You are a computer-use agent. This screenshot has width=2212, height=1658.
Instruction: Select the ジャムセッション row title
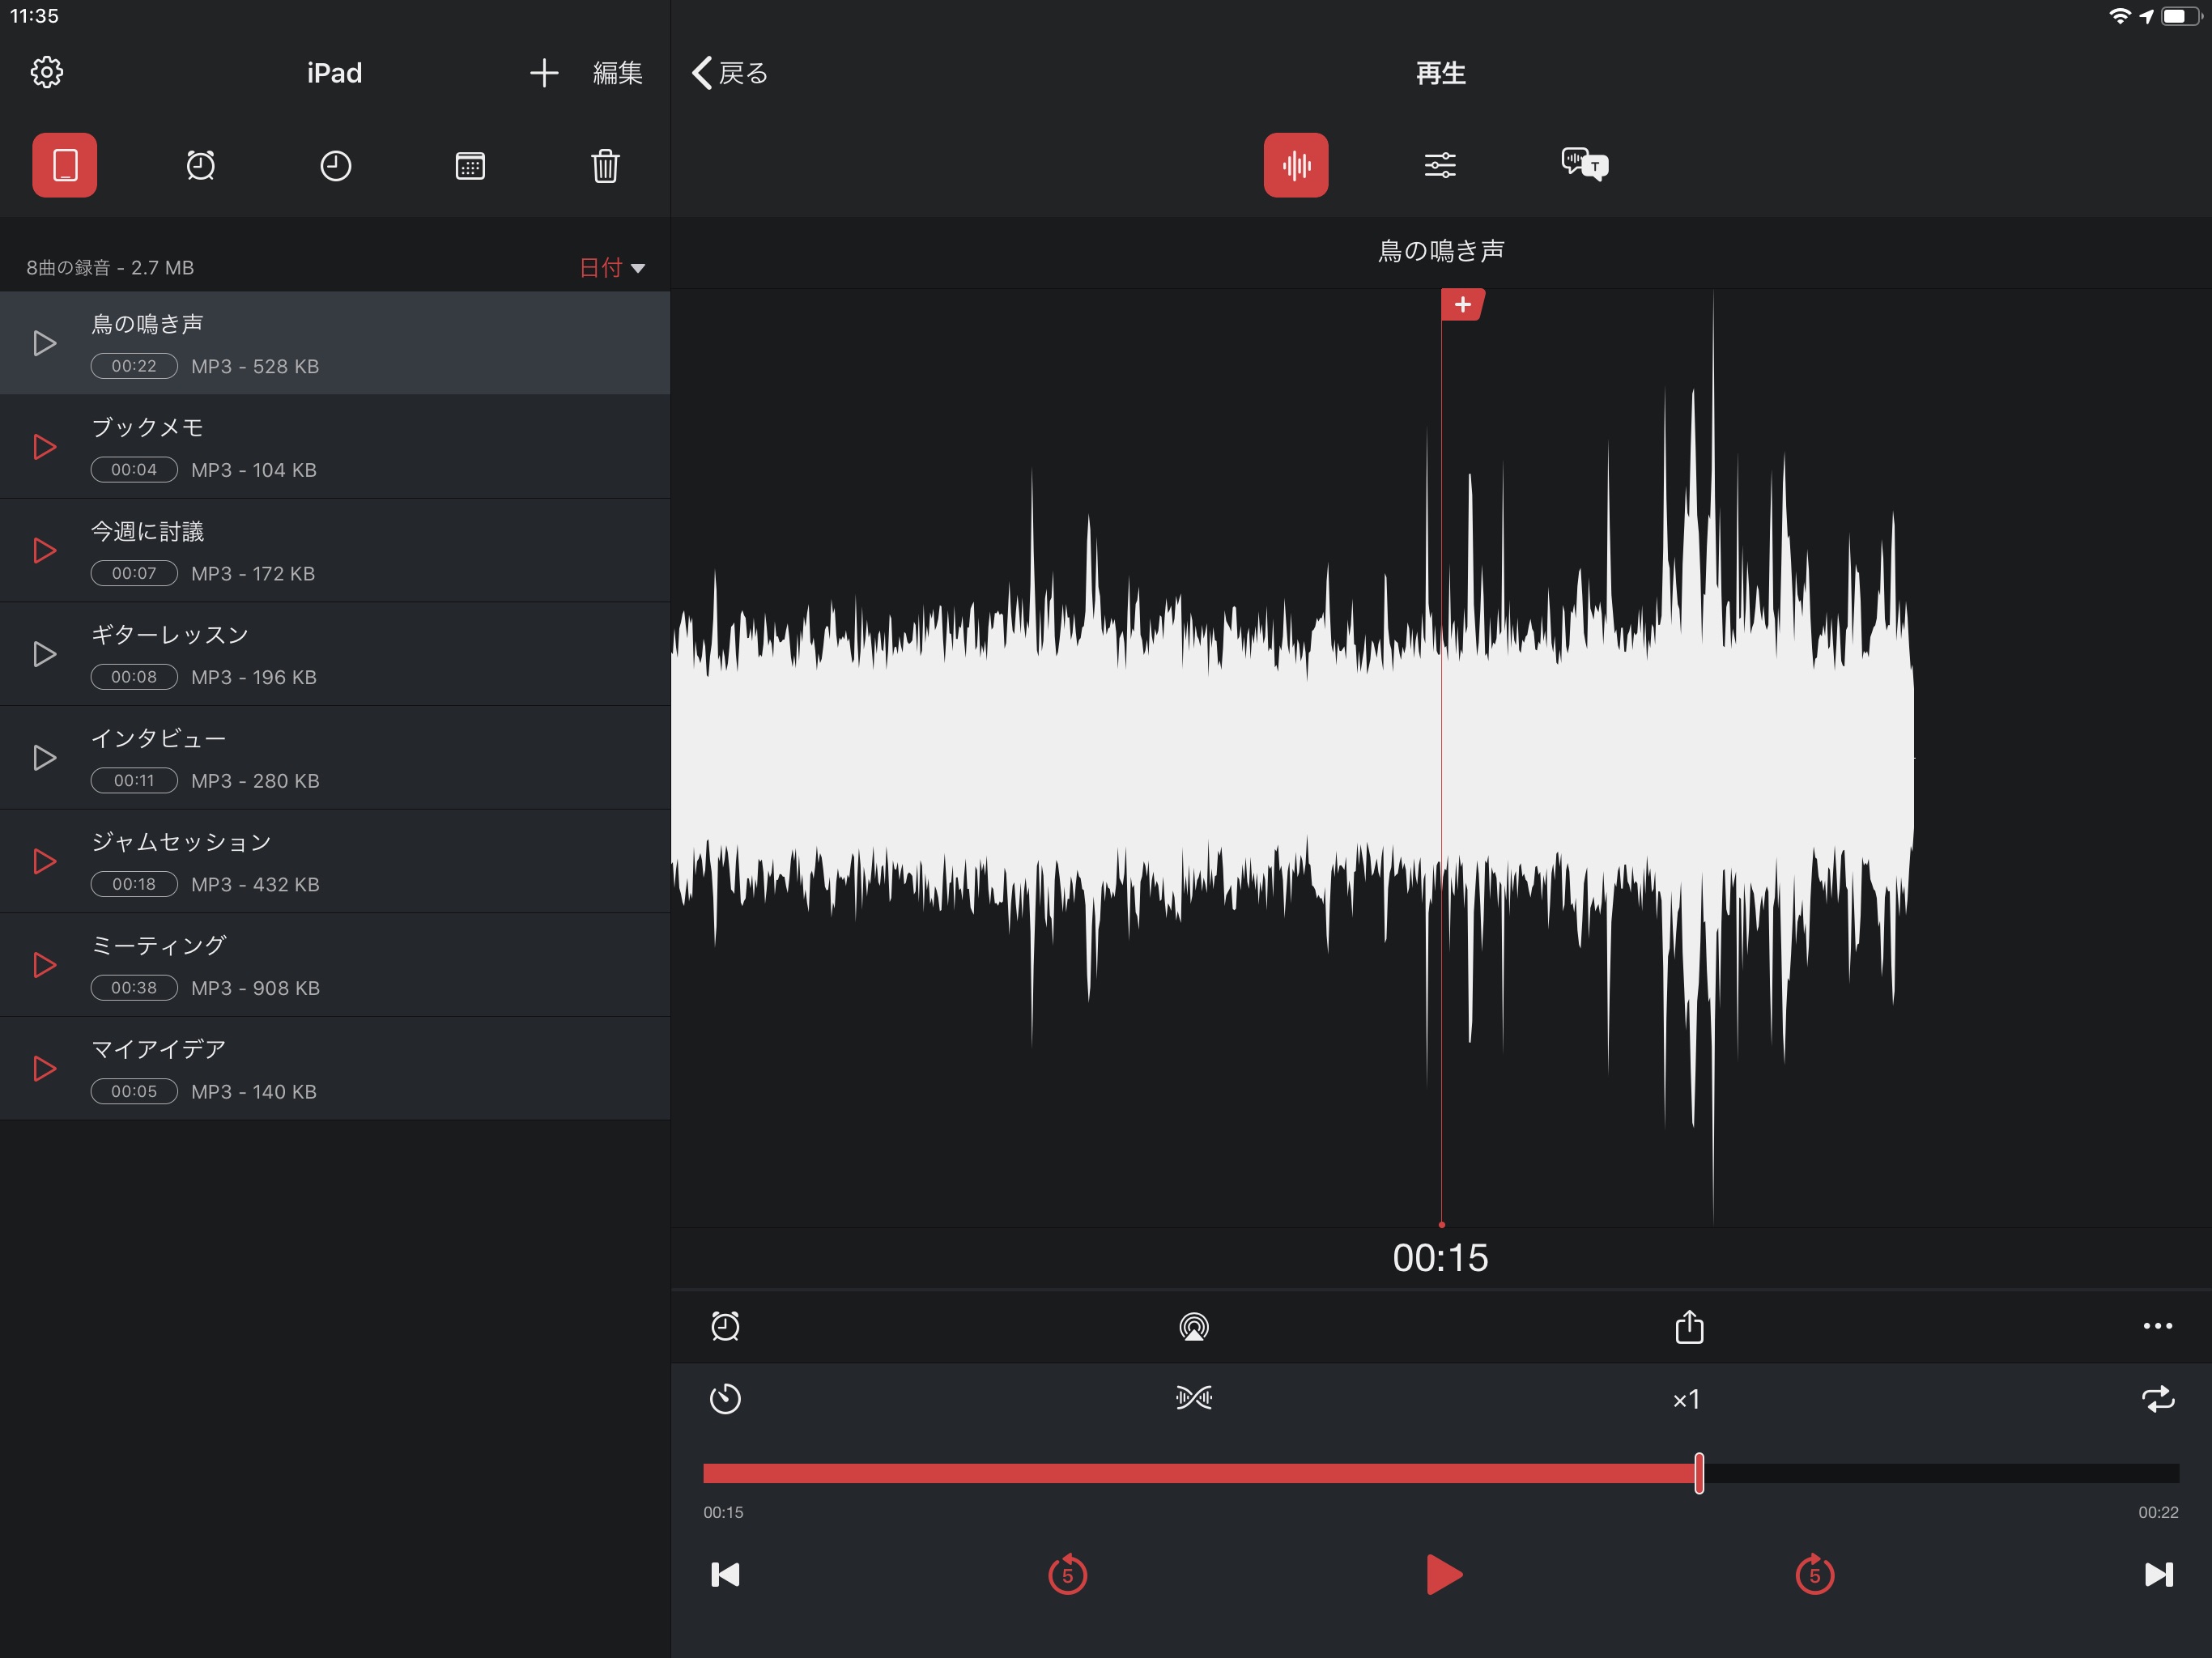click(x=181, y=842)
